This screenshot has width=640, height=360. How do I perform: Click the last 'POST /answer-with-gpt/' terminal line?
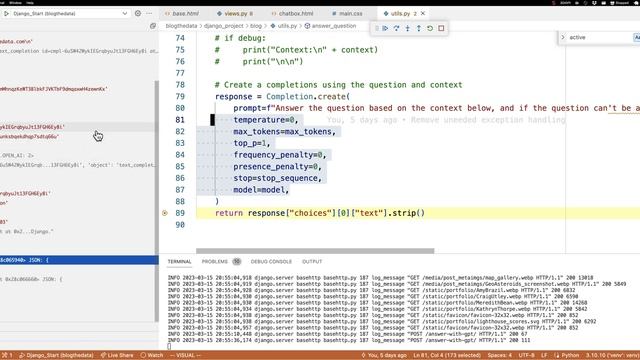[x=349, y=340]
